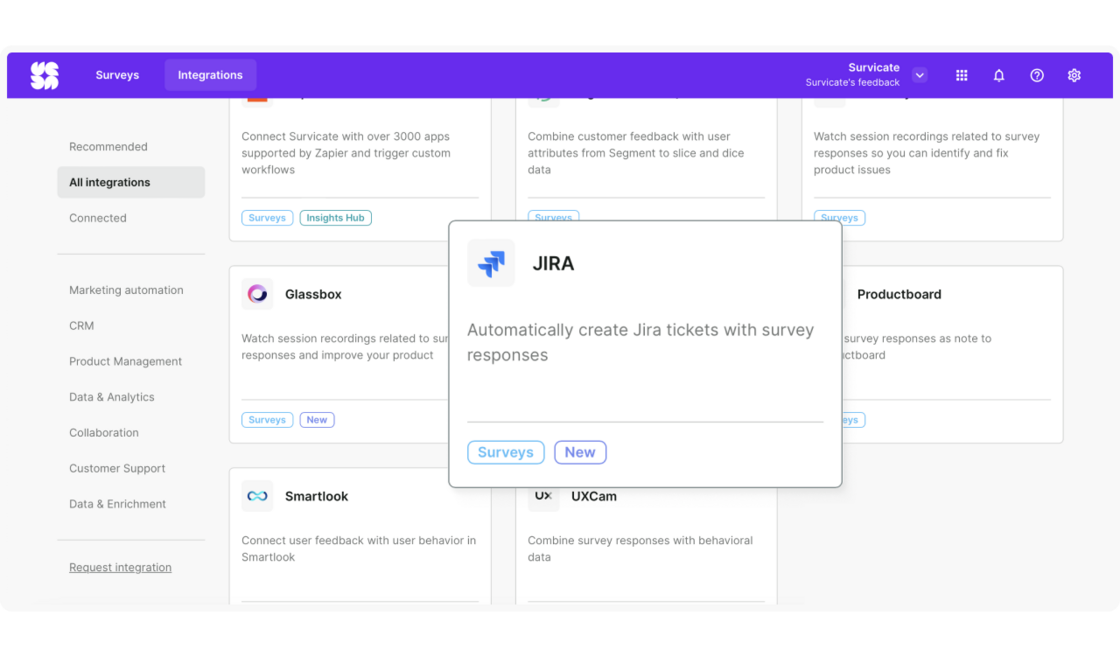1120x657 pixels.
Task: Open the help question mark icon
Action: (1037, 74)
